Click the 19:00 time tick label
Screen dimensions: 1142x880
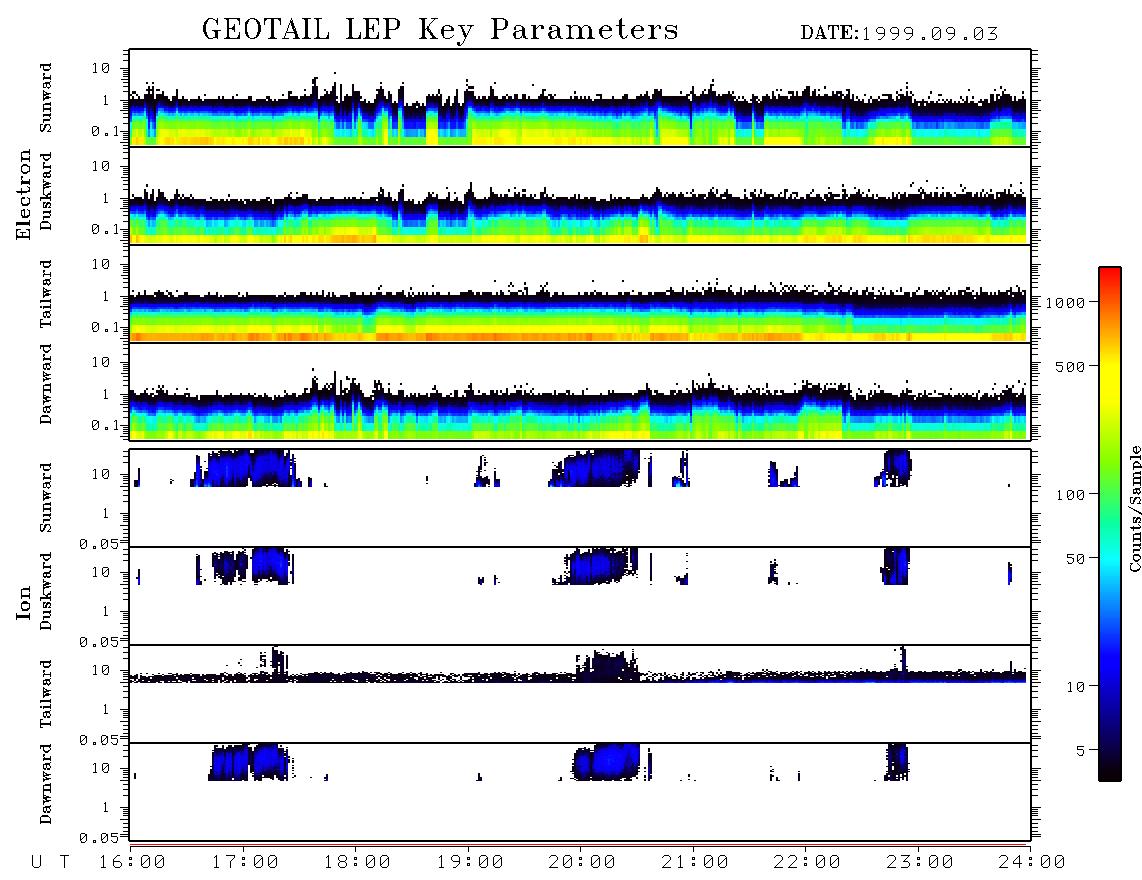(470, 863)
